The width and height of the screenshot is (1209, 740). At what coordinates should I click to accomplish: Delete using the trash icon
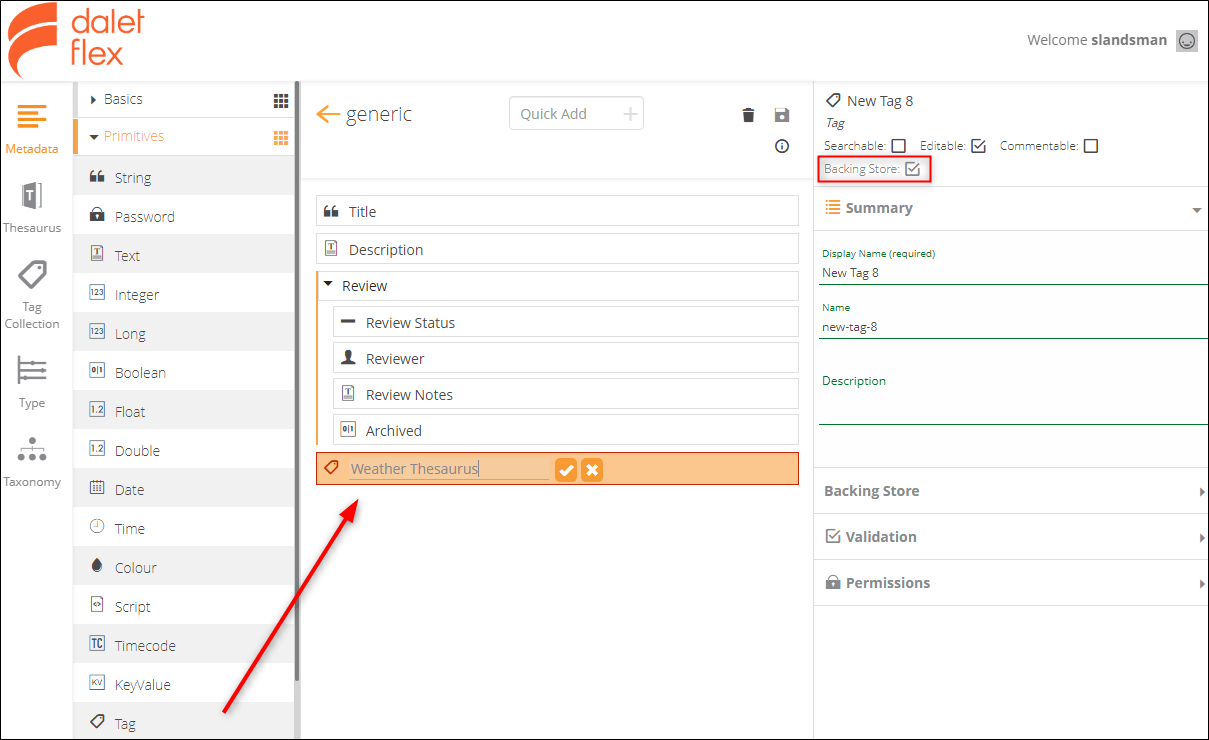[x=748, y=115]
